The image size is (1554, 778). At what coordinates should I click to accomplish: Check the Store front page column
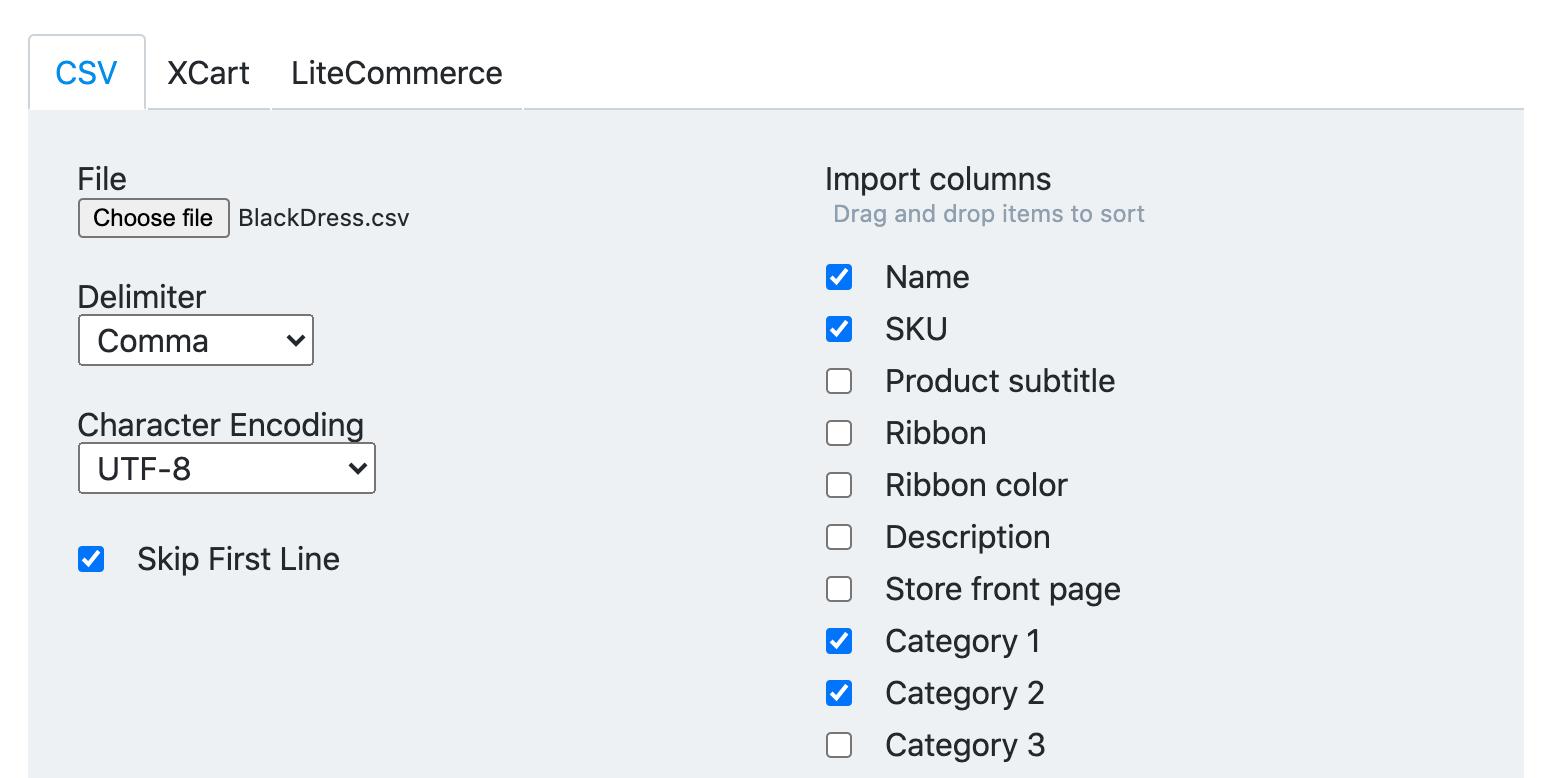coord(839,589)
